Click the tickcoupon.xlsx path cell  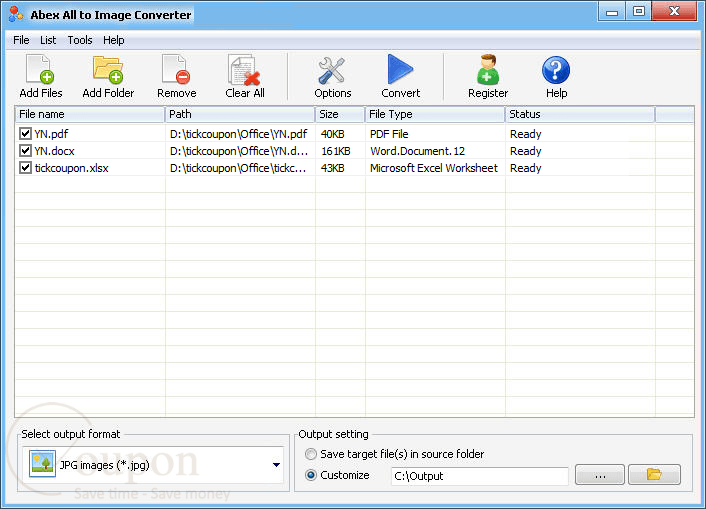point(238,168)
